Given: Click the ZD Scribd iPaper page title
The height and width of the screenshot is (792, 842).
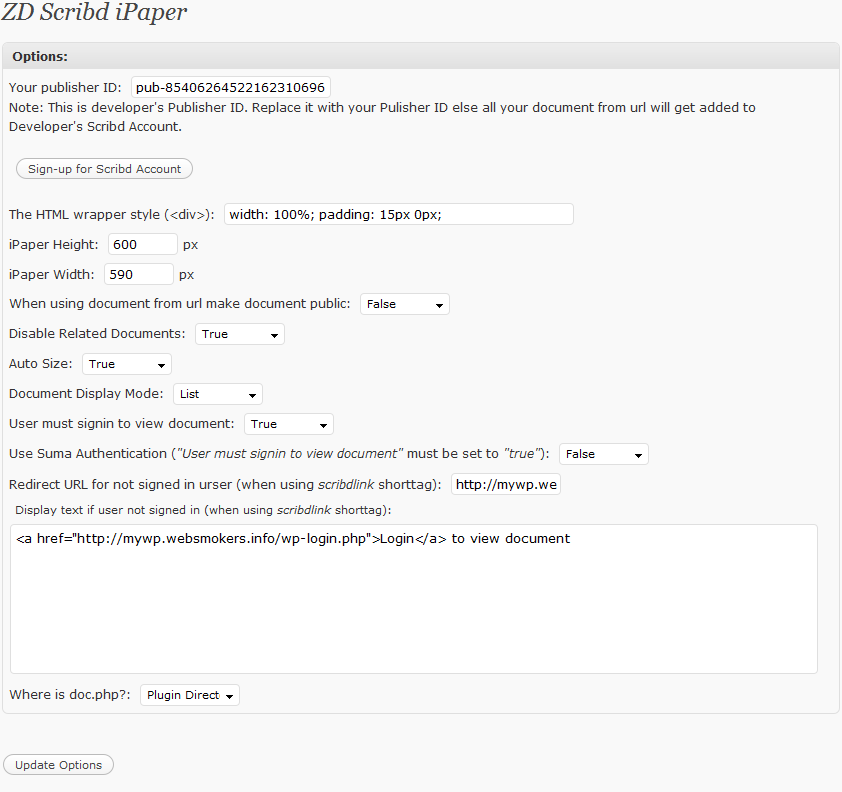Looking at the screenshot, I should (x=94, y=13).
